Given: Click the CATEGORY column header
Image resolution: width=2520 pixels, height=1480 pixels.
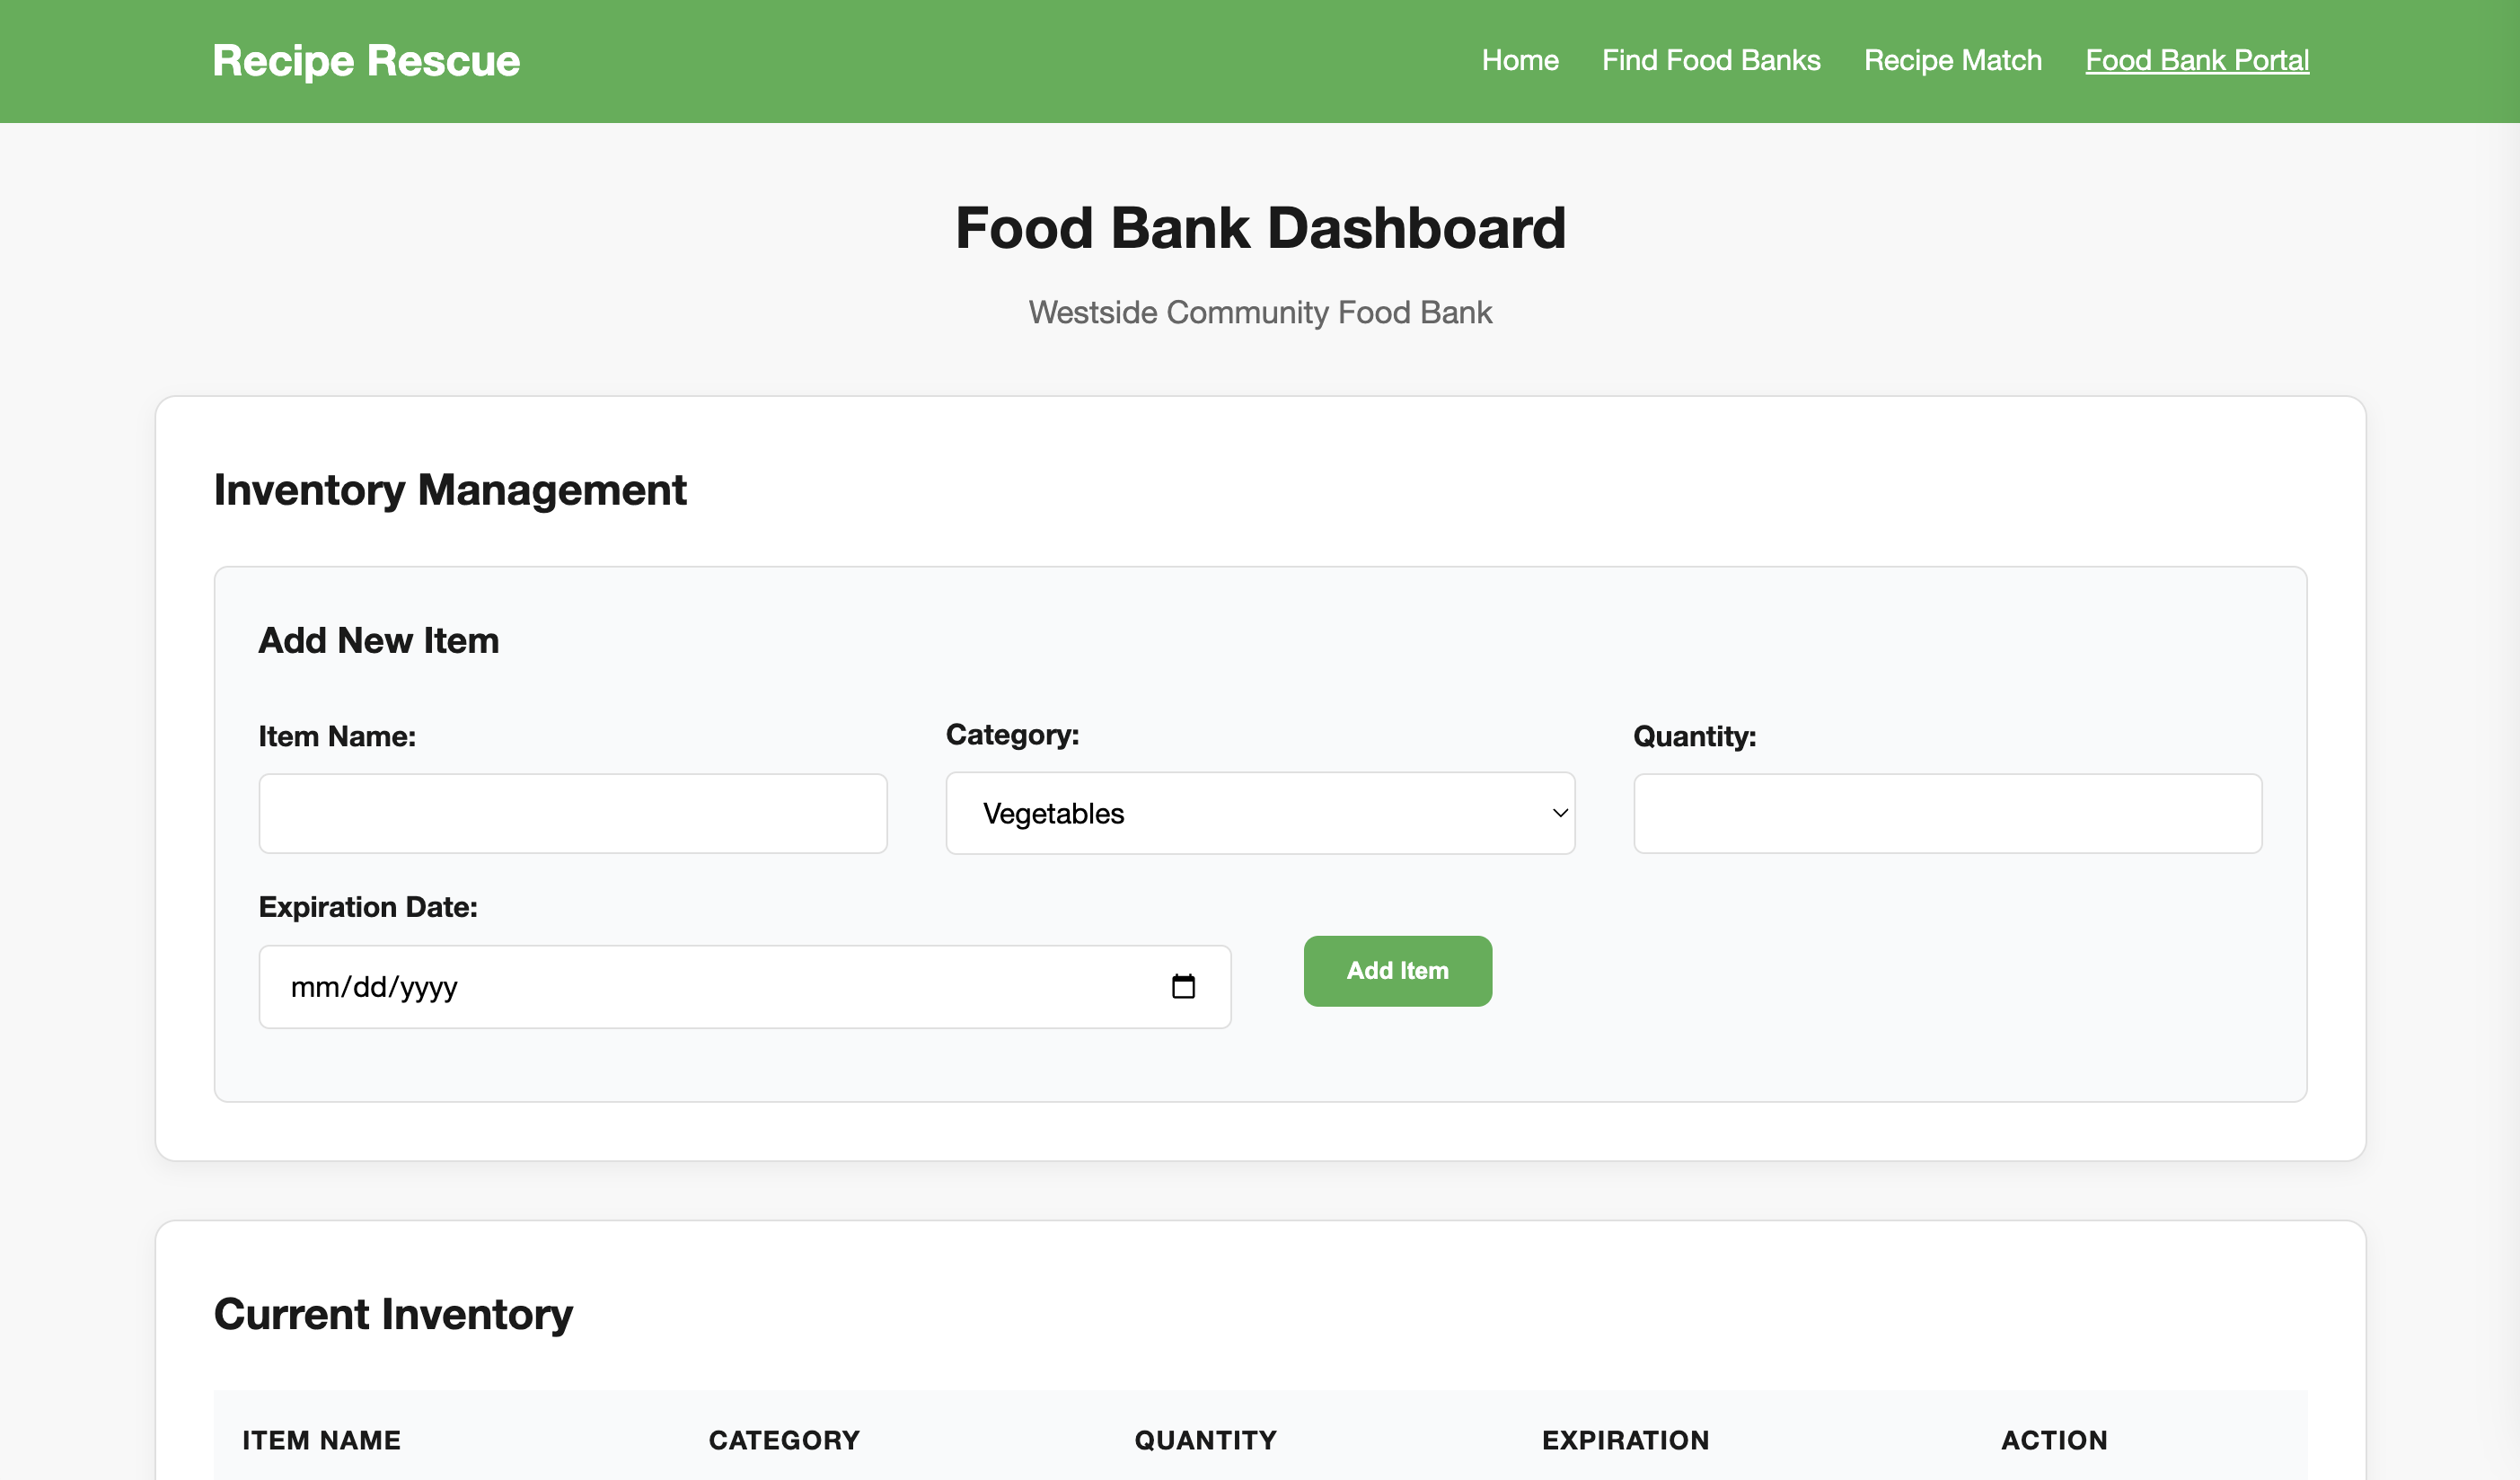Looking at the screenshot, I should (x=784, y=1440).
